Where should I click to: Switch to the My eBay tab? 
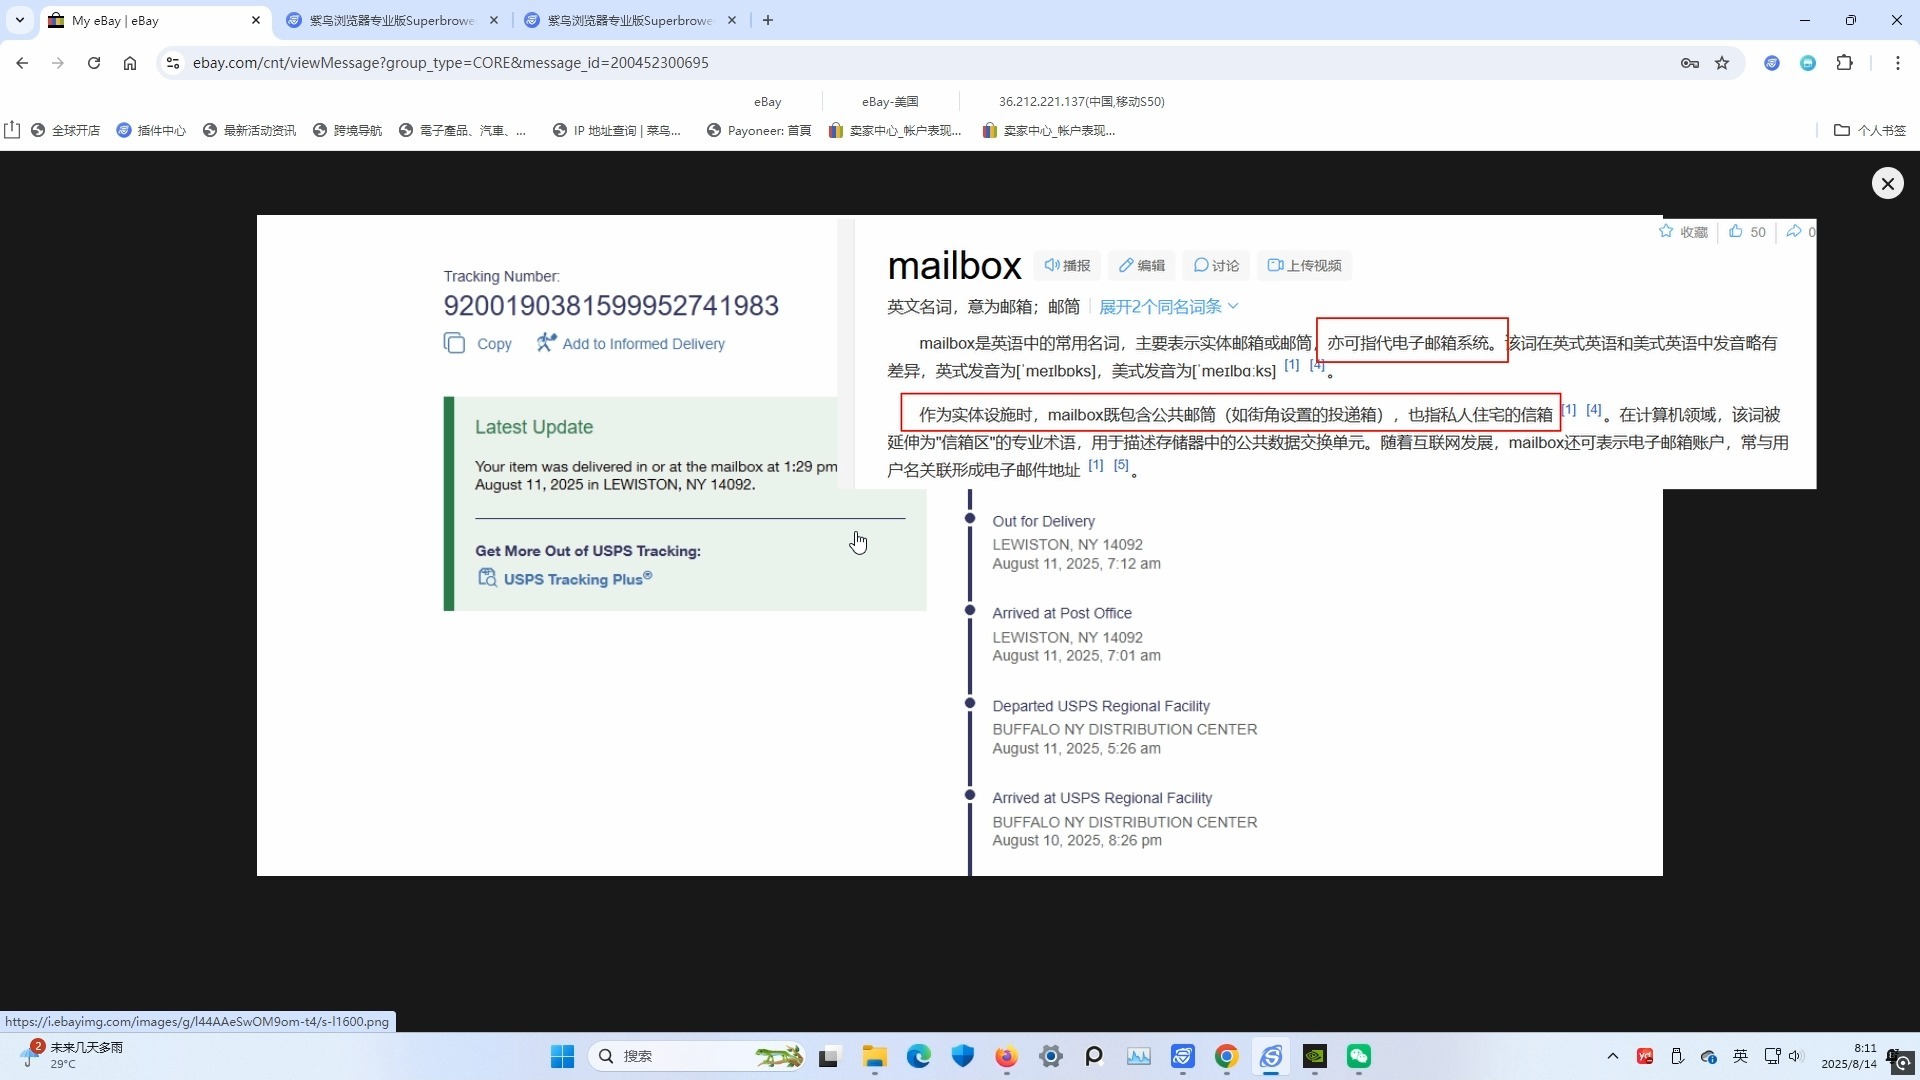coord(155,20)
